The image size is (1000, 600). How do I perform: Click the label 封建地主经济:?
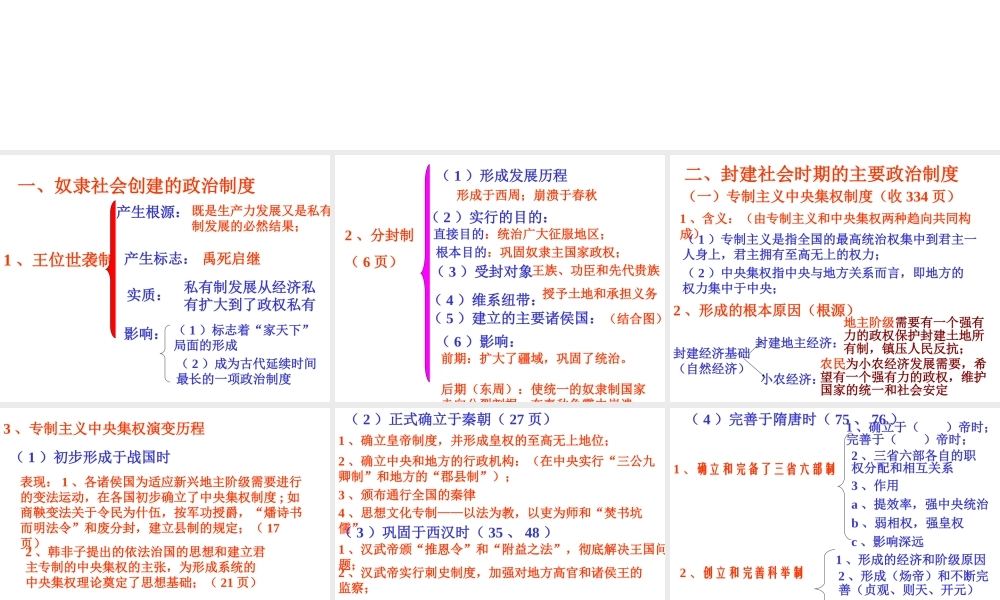797,343
